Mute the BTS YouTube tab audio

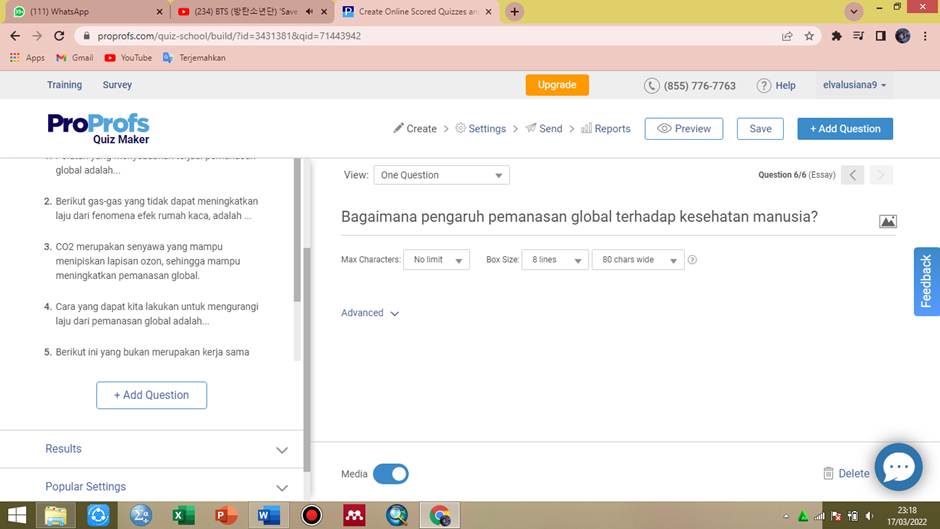pyautogui.click(x=309, y=11)
